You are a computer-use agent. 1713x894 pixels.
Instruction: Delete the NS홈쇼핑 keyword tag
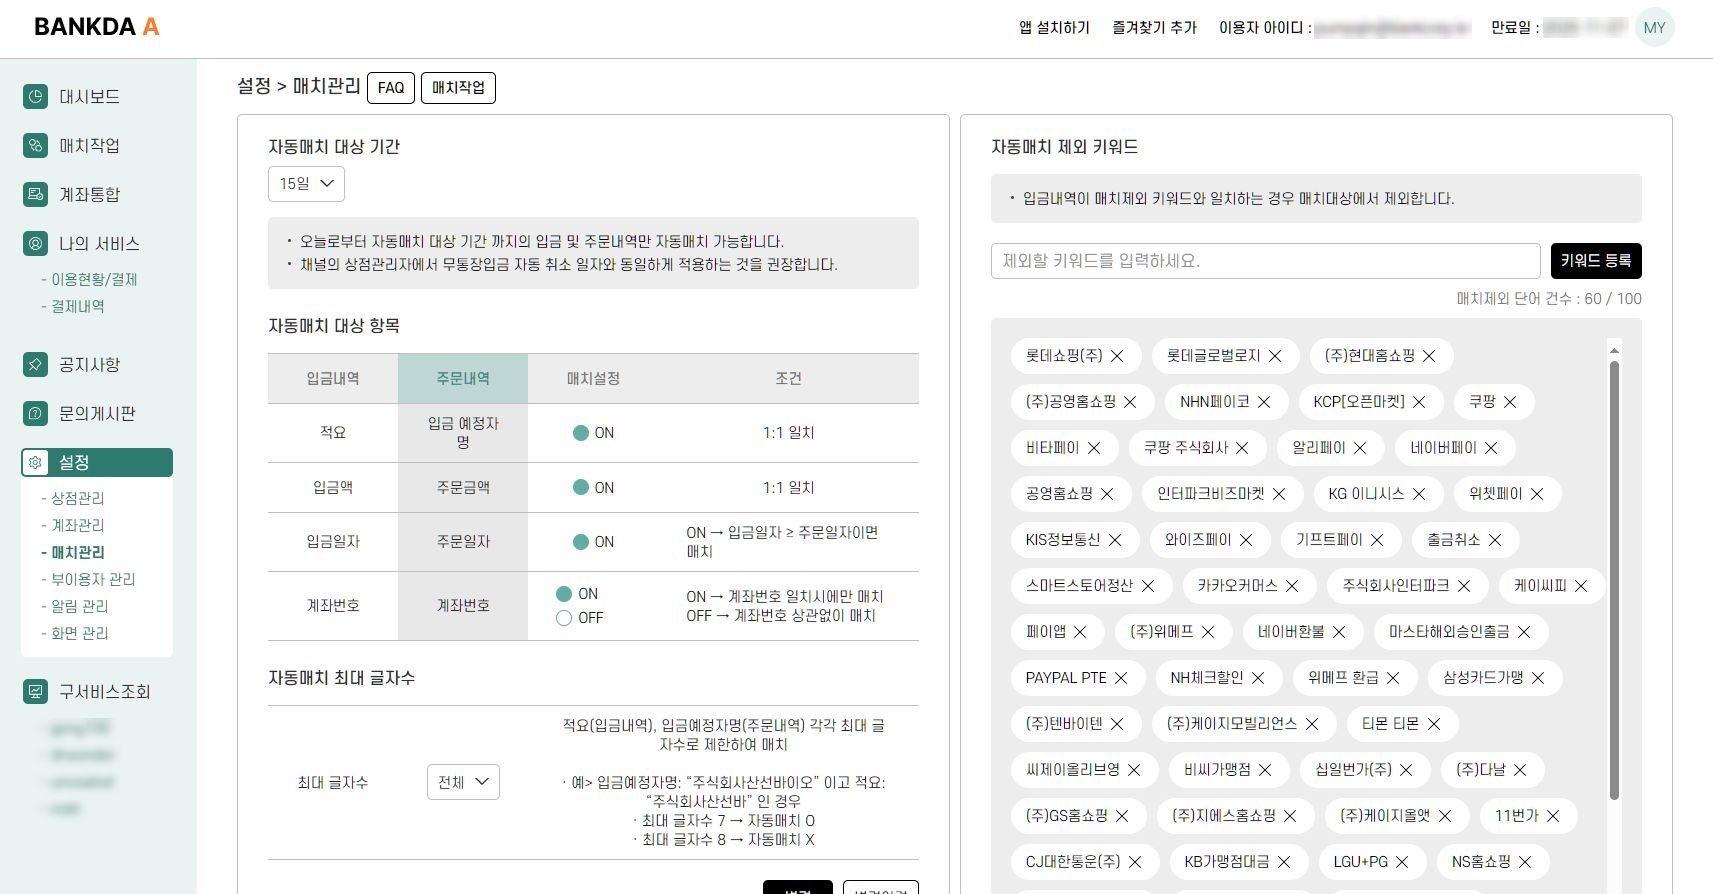(x=1525, y=862)
